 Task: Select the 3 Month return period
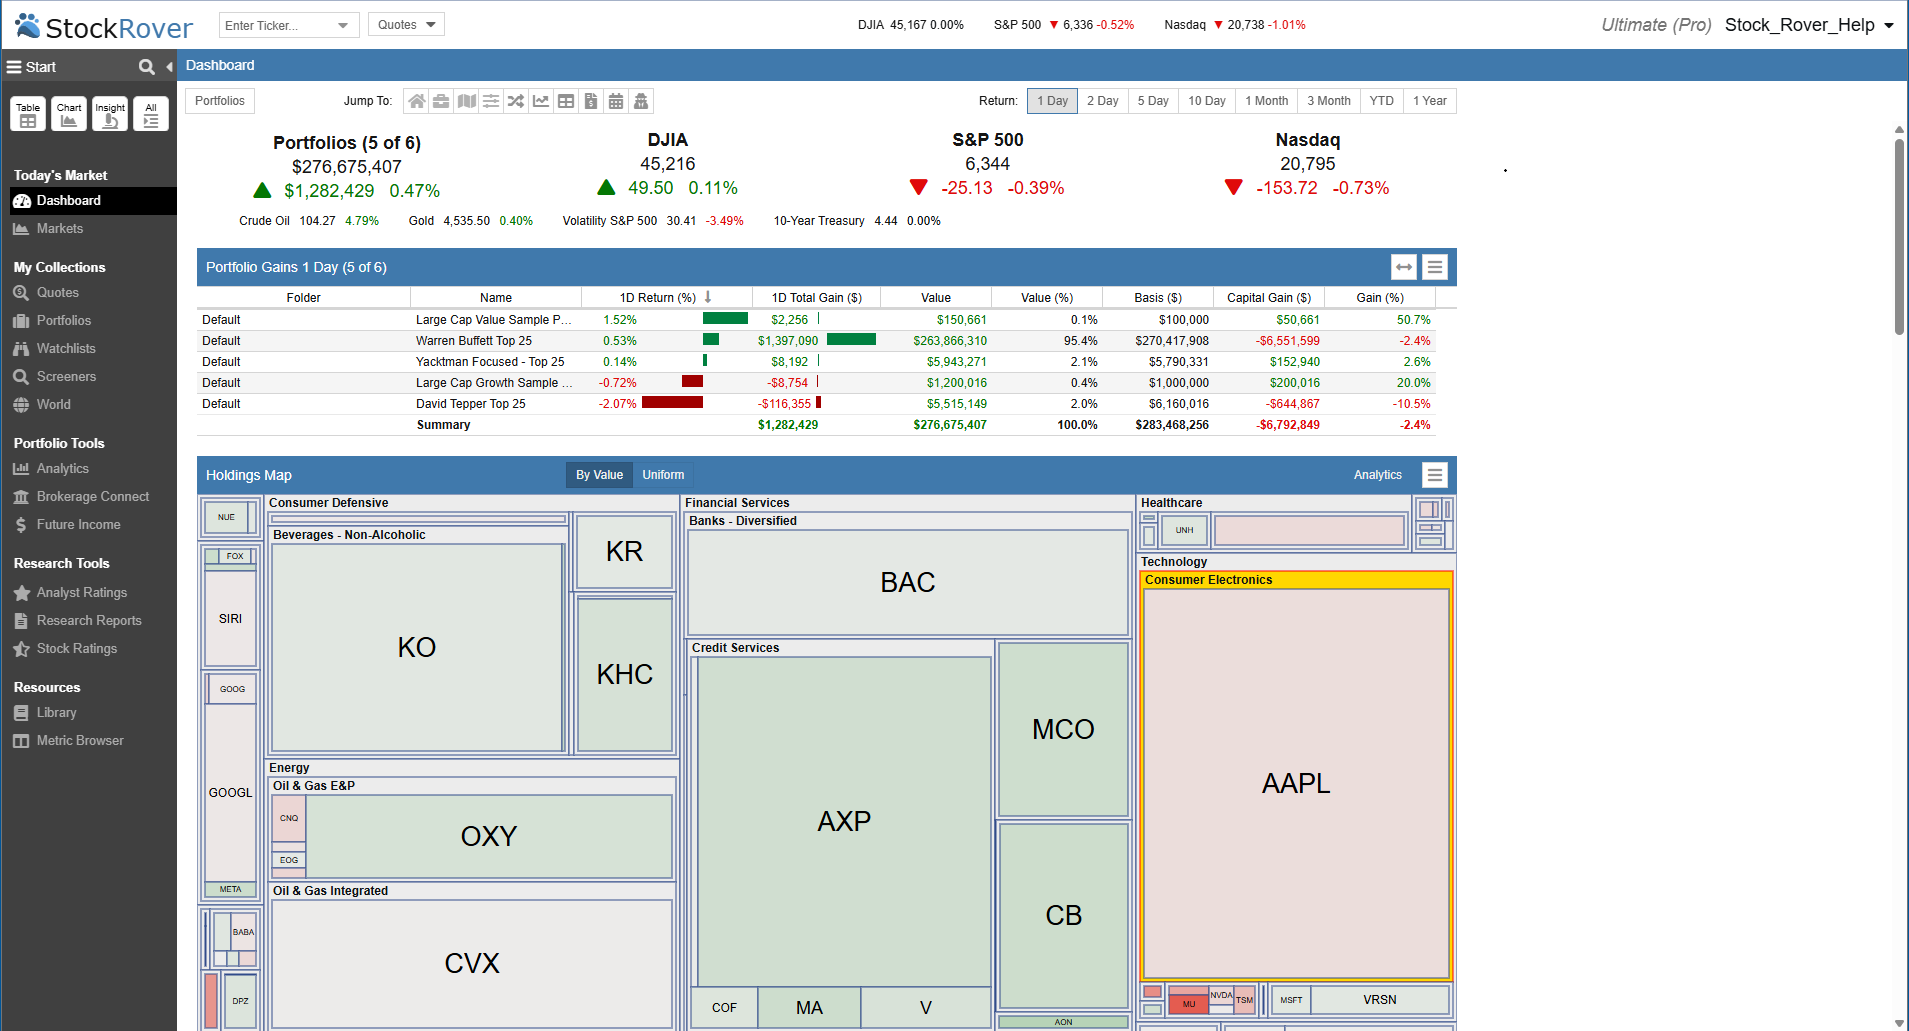(1328, 101)
